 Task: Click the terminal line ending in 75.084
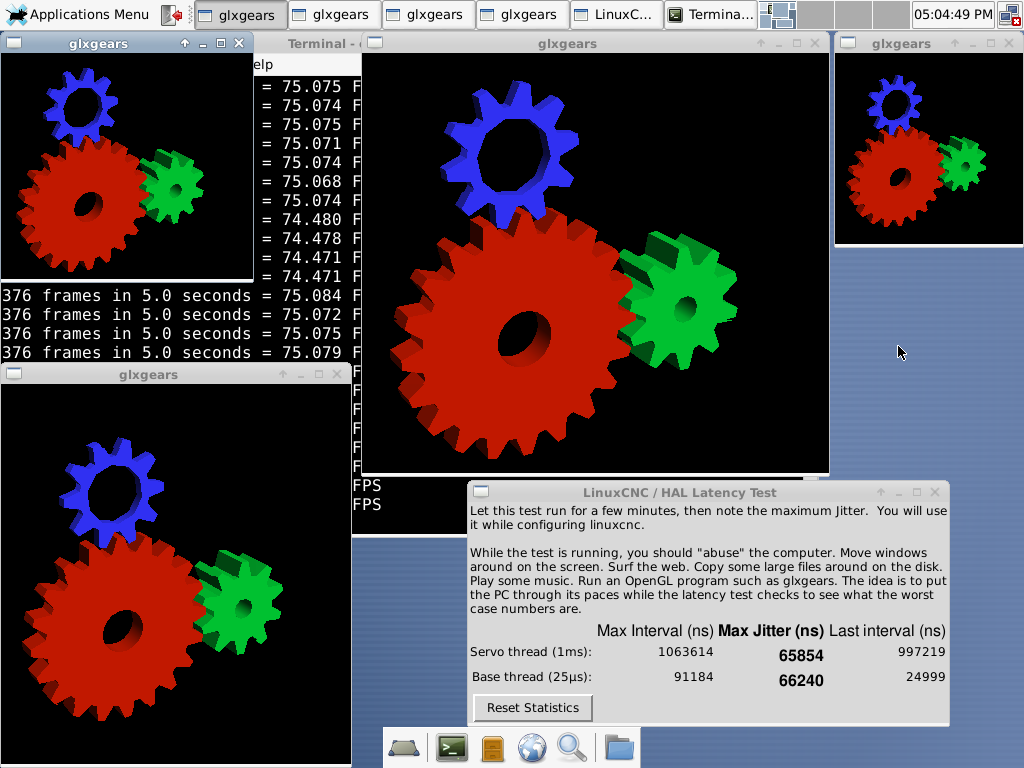[181, 296]
